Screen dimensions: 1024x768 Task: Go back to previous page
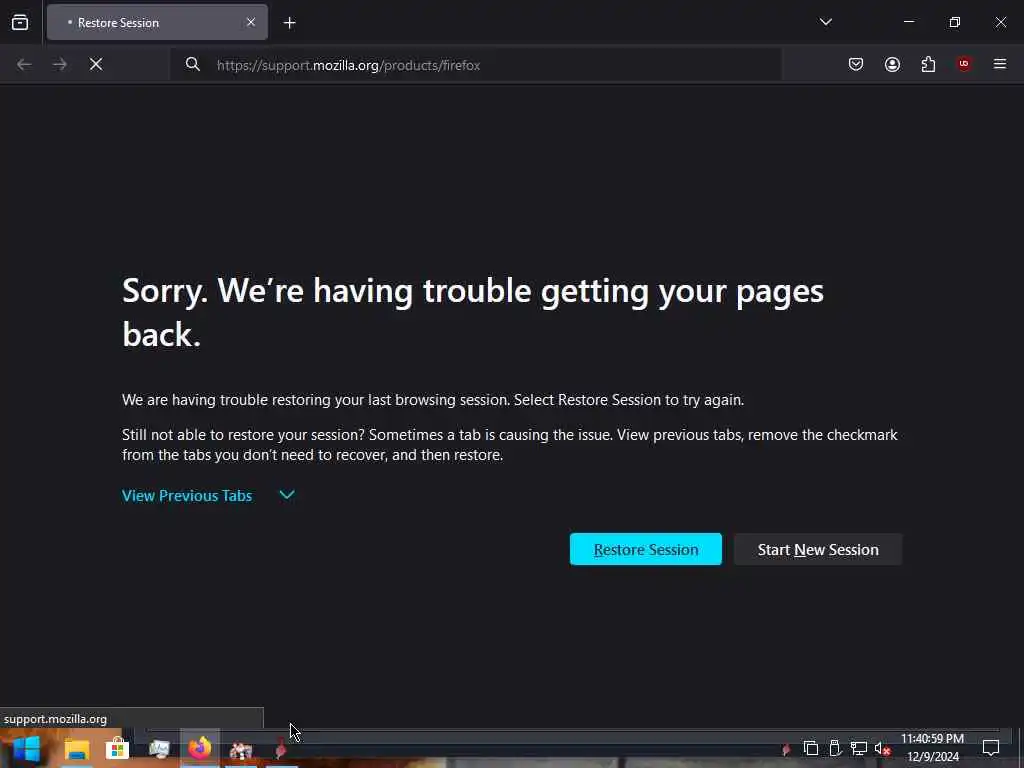24,64
